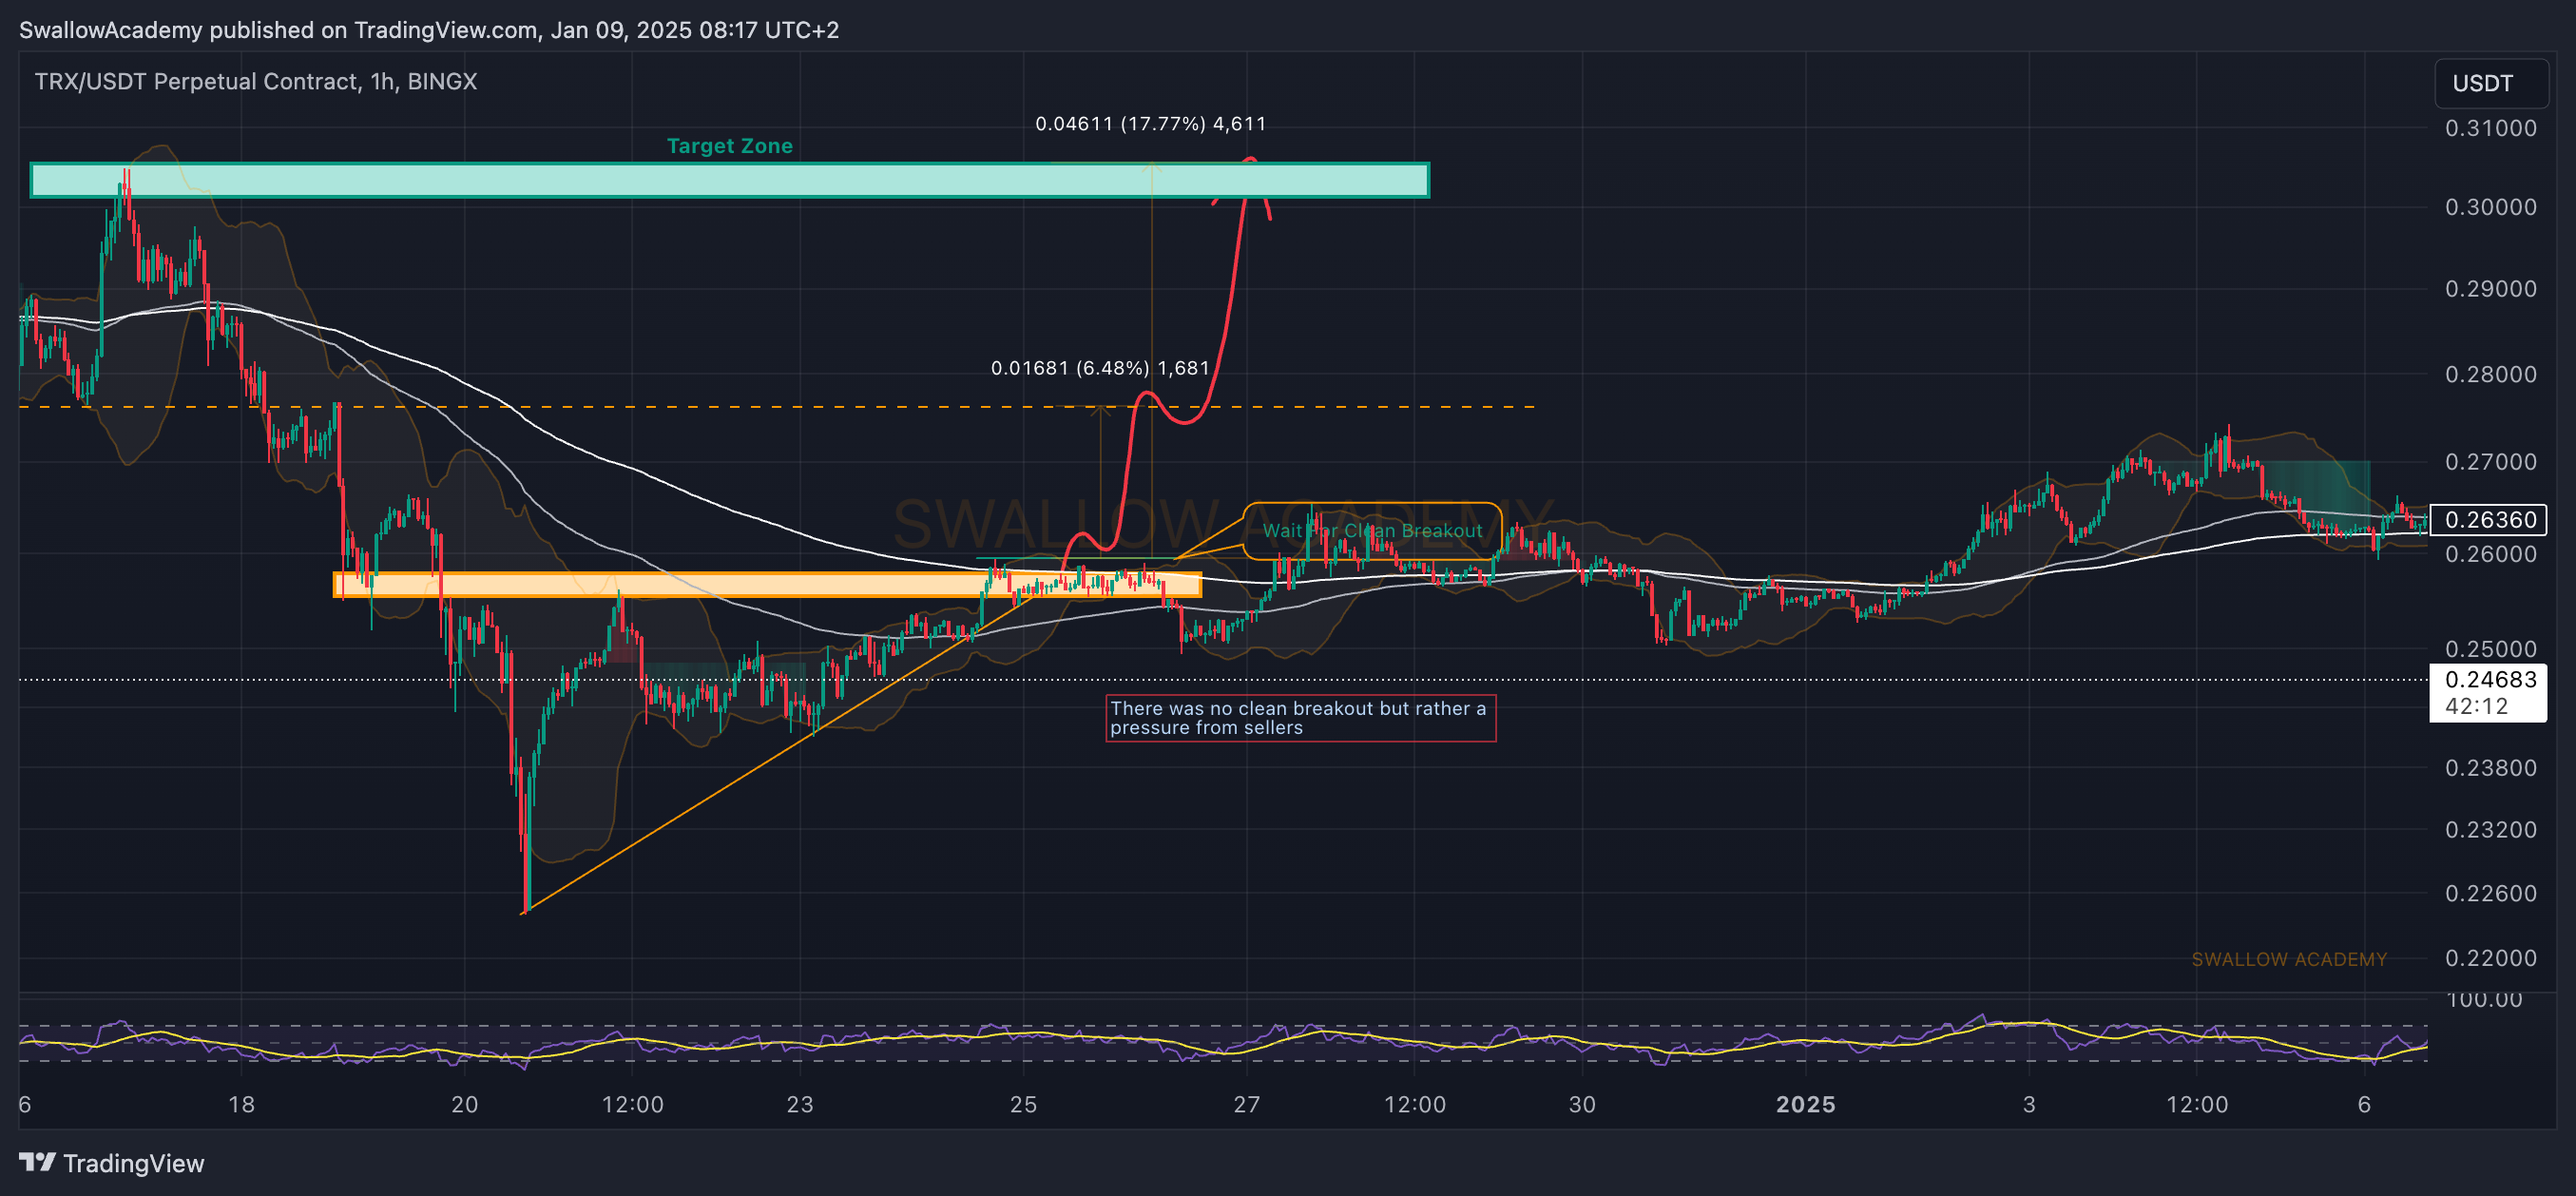2576x1196 pixels.
Task: Click the 'There was no clean breakout' note
Action: [x=1300, y=718]
